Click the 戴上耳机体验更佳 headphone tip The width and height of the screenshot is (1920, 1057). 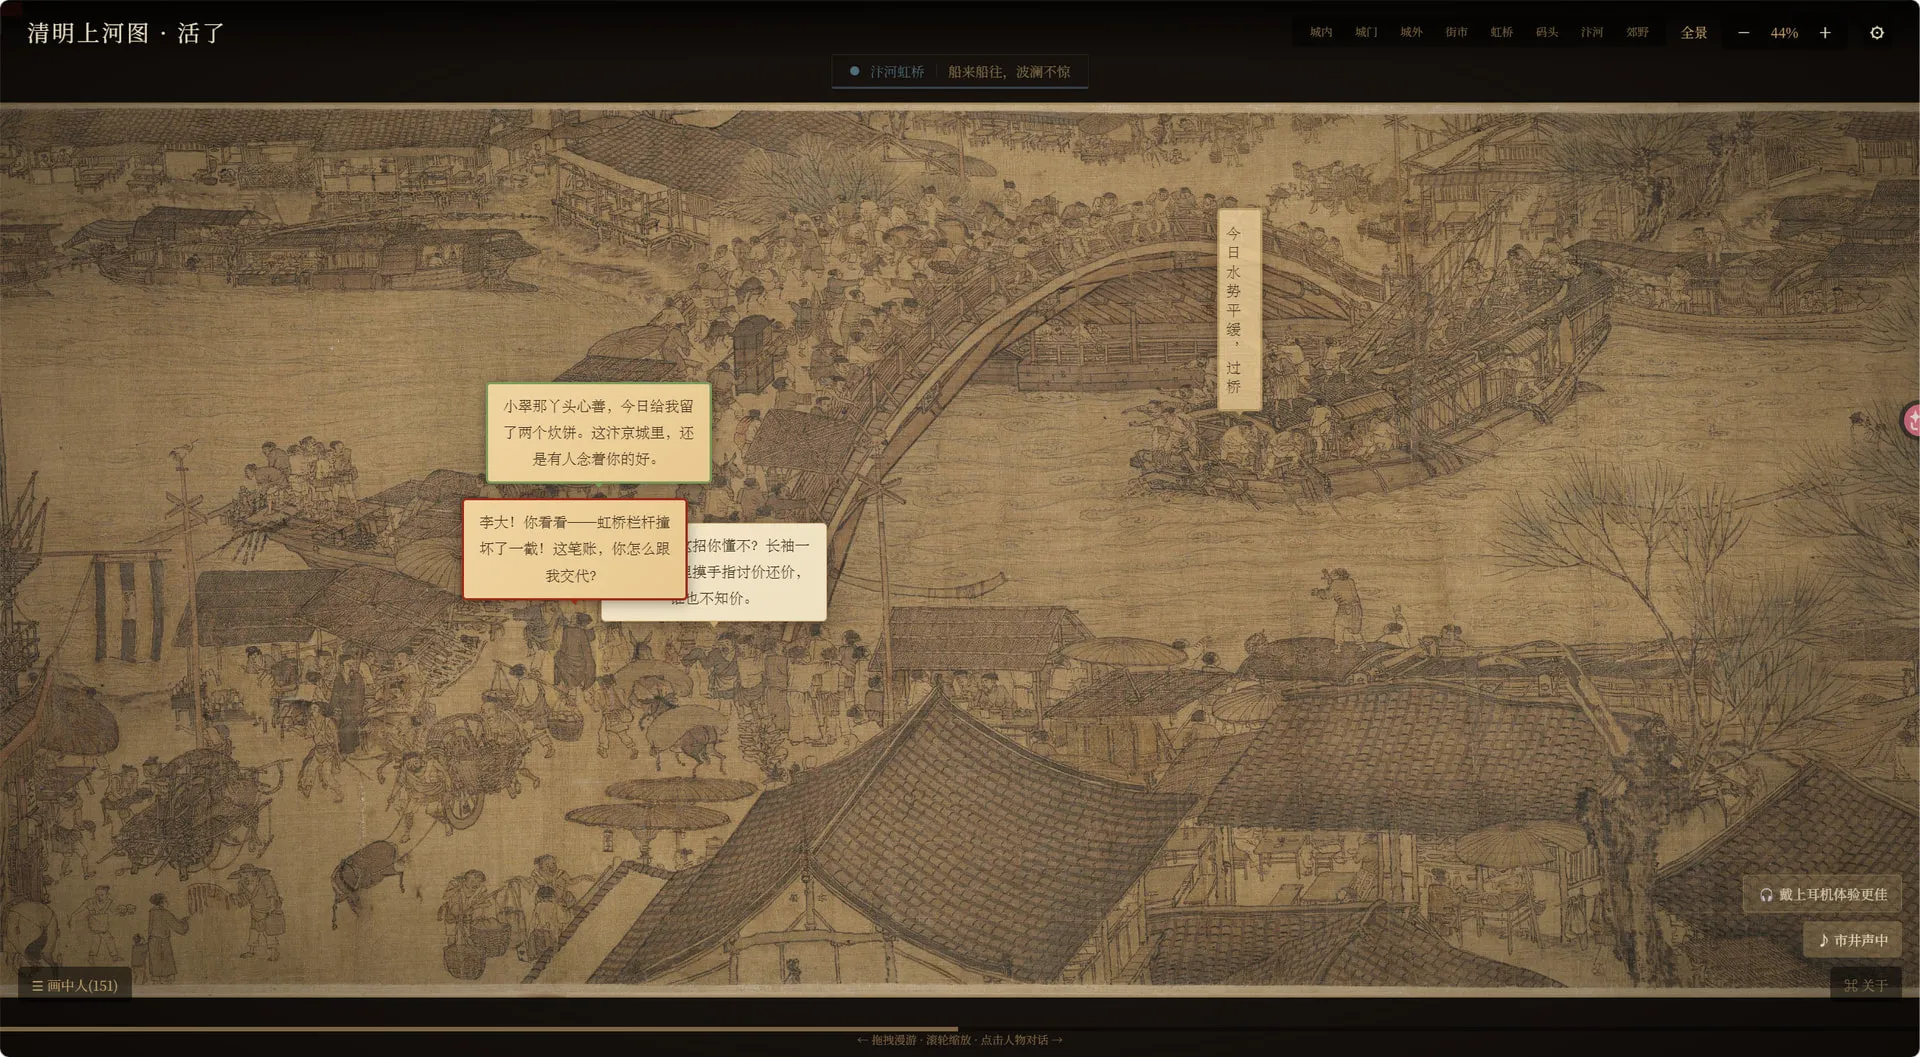(1823, 894)
